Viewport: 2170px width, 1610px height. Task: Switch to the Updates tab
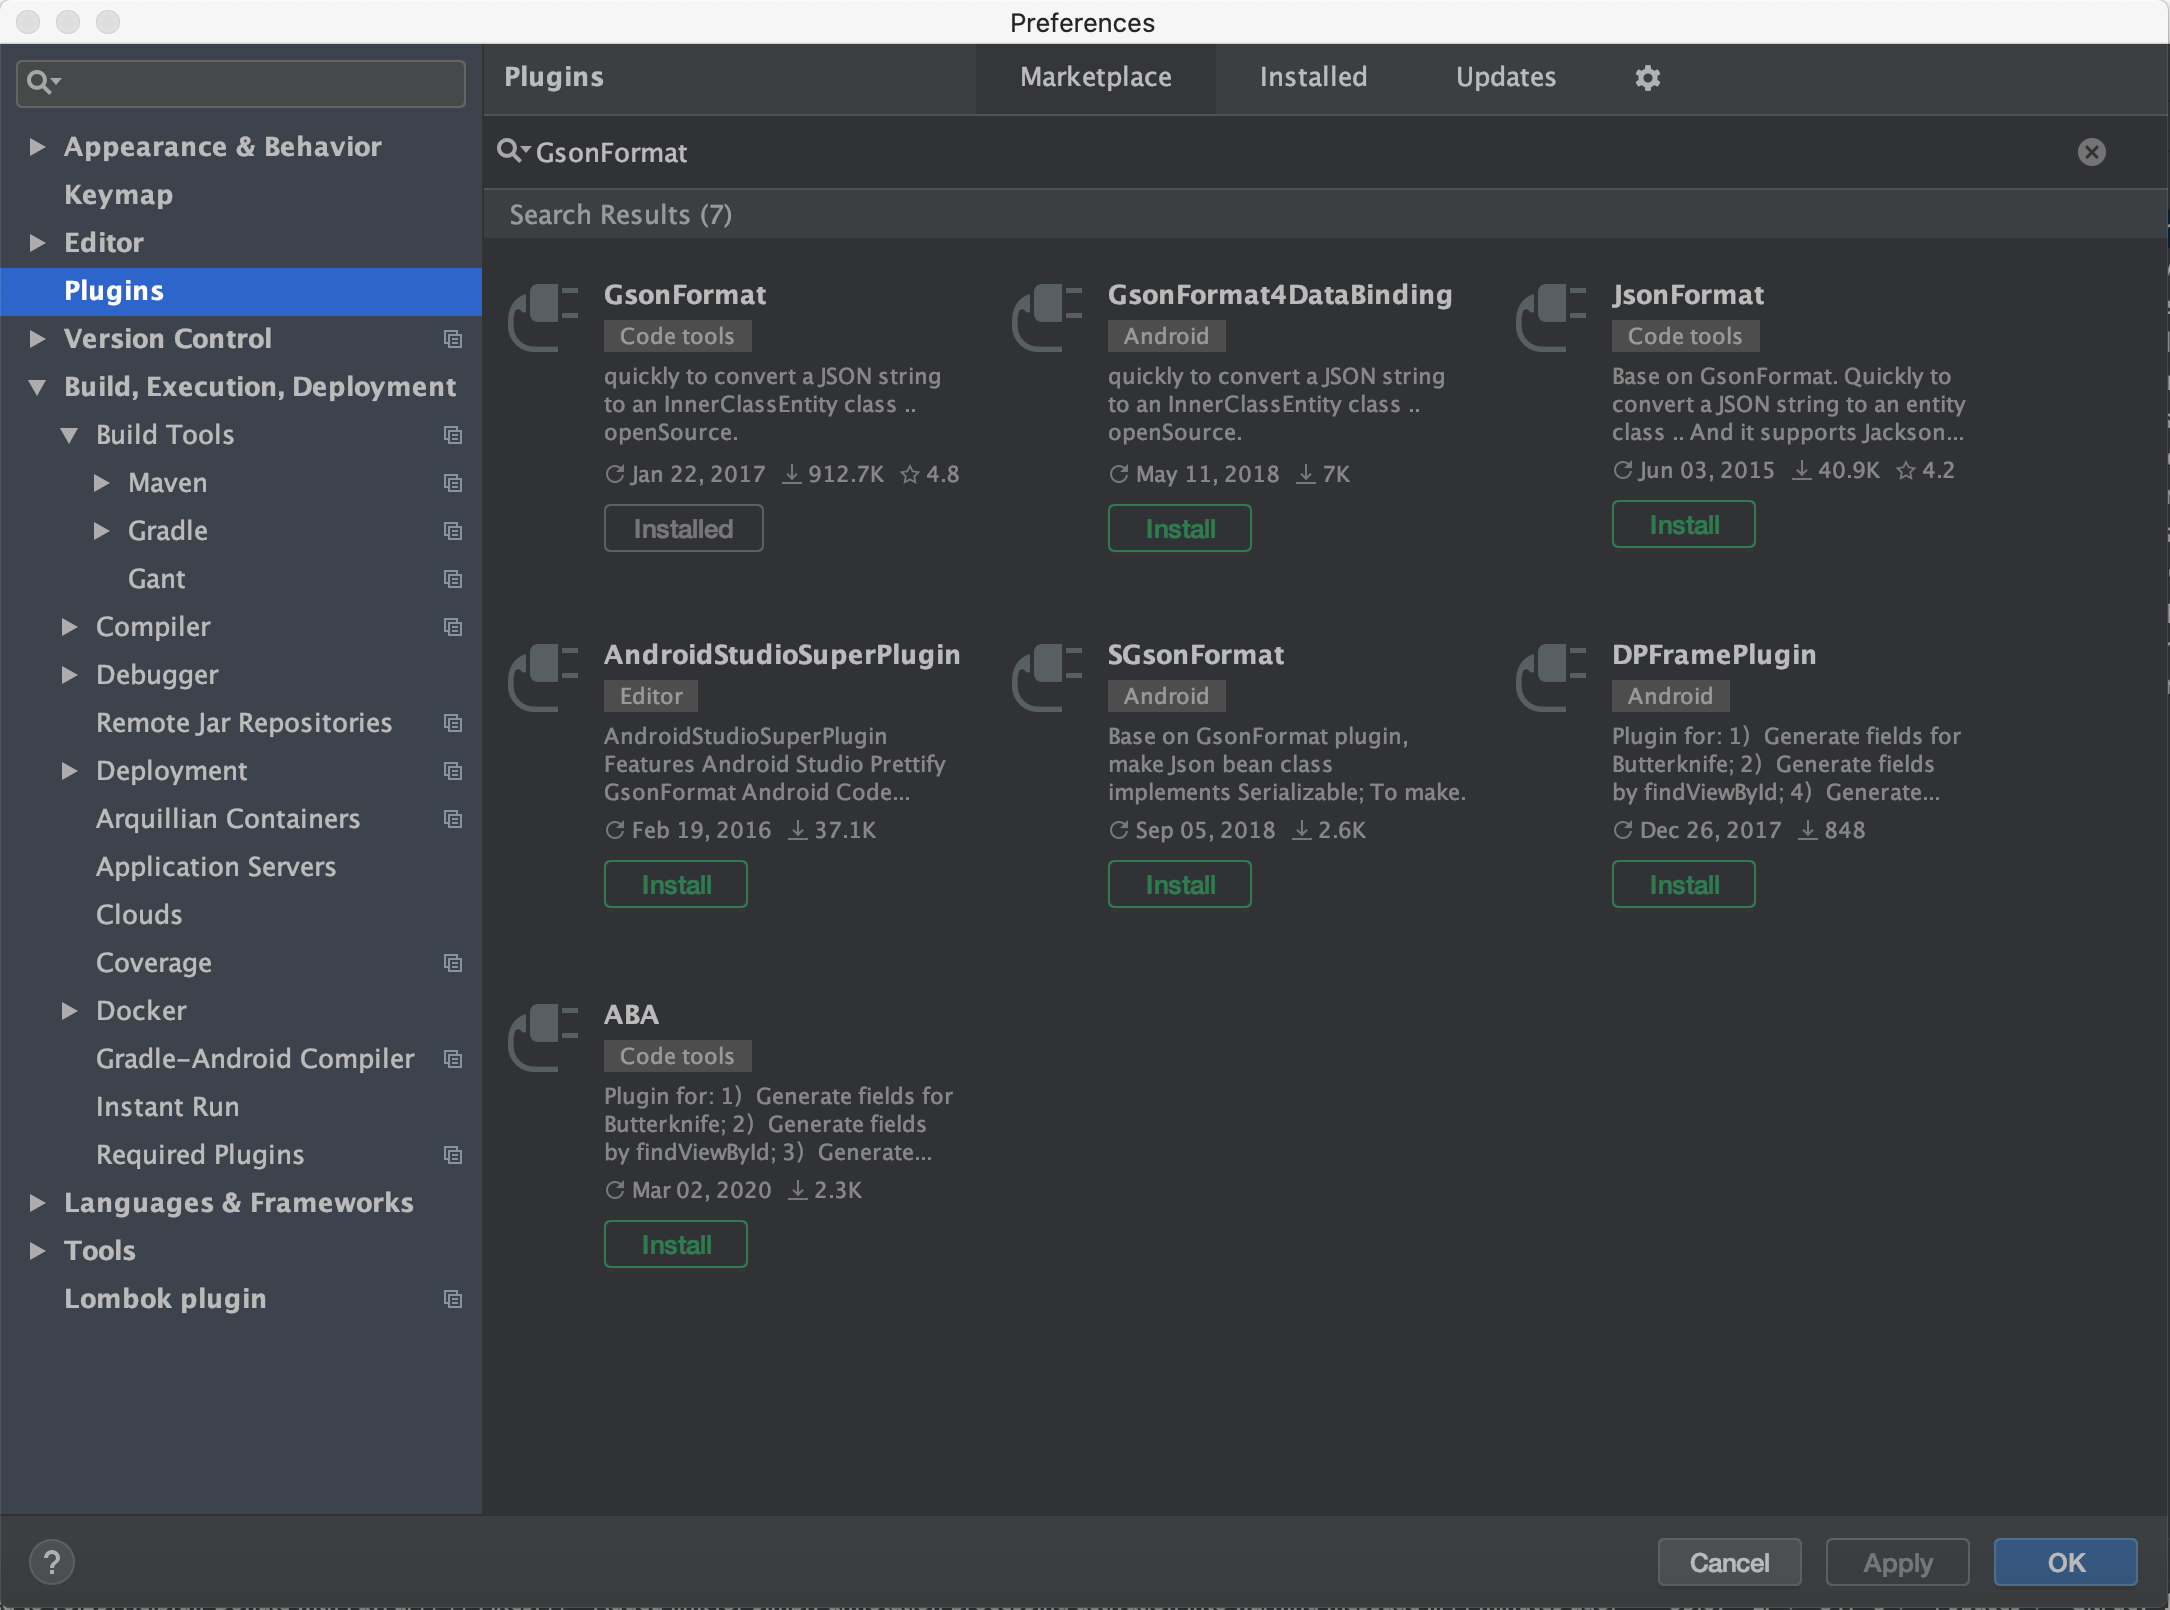pos(1505,77)
